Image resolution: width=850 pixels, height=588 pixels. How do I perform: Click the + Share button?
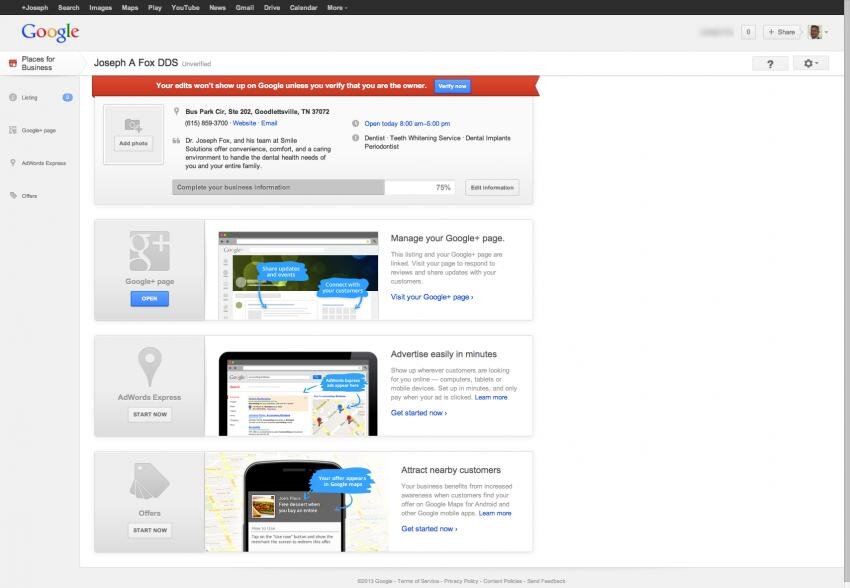pos(782,32)
